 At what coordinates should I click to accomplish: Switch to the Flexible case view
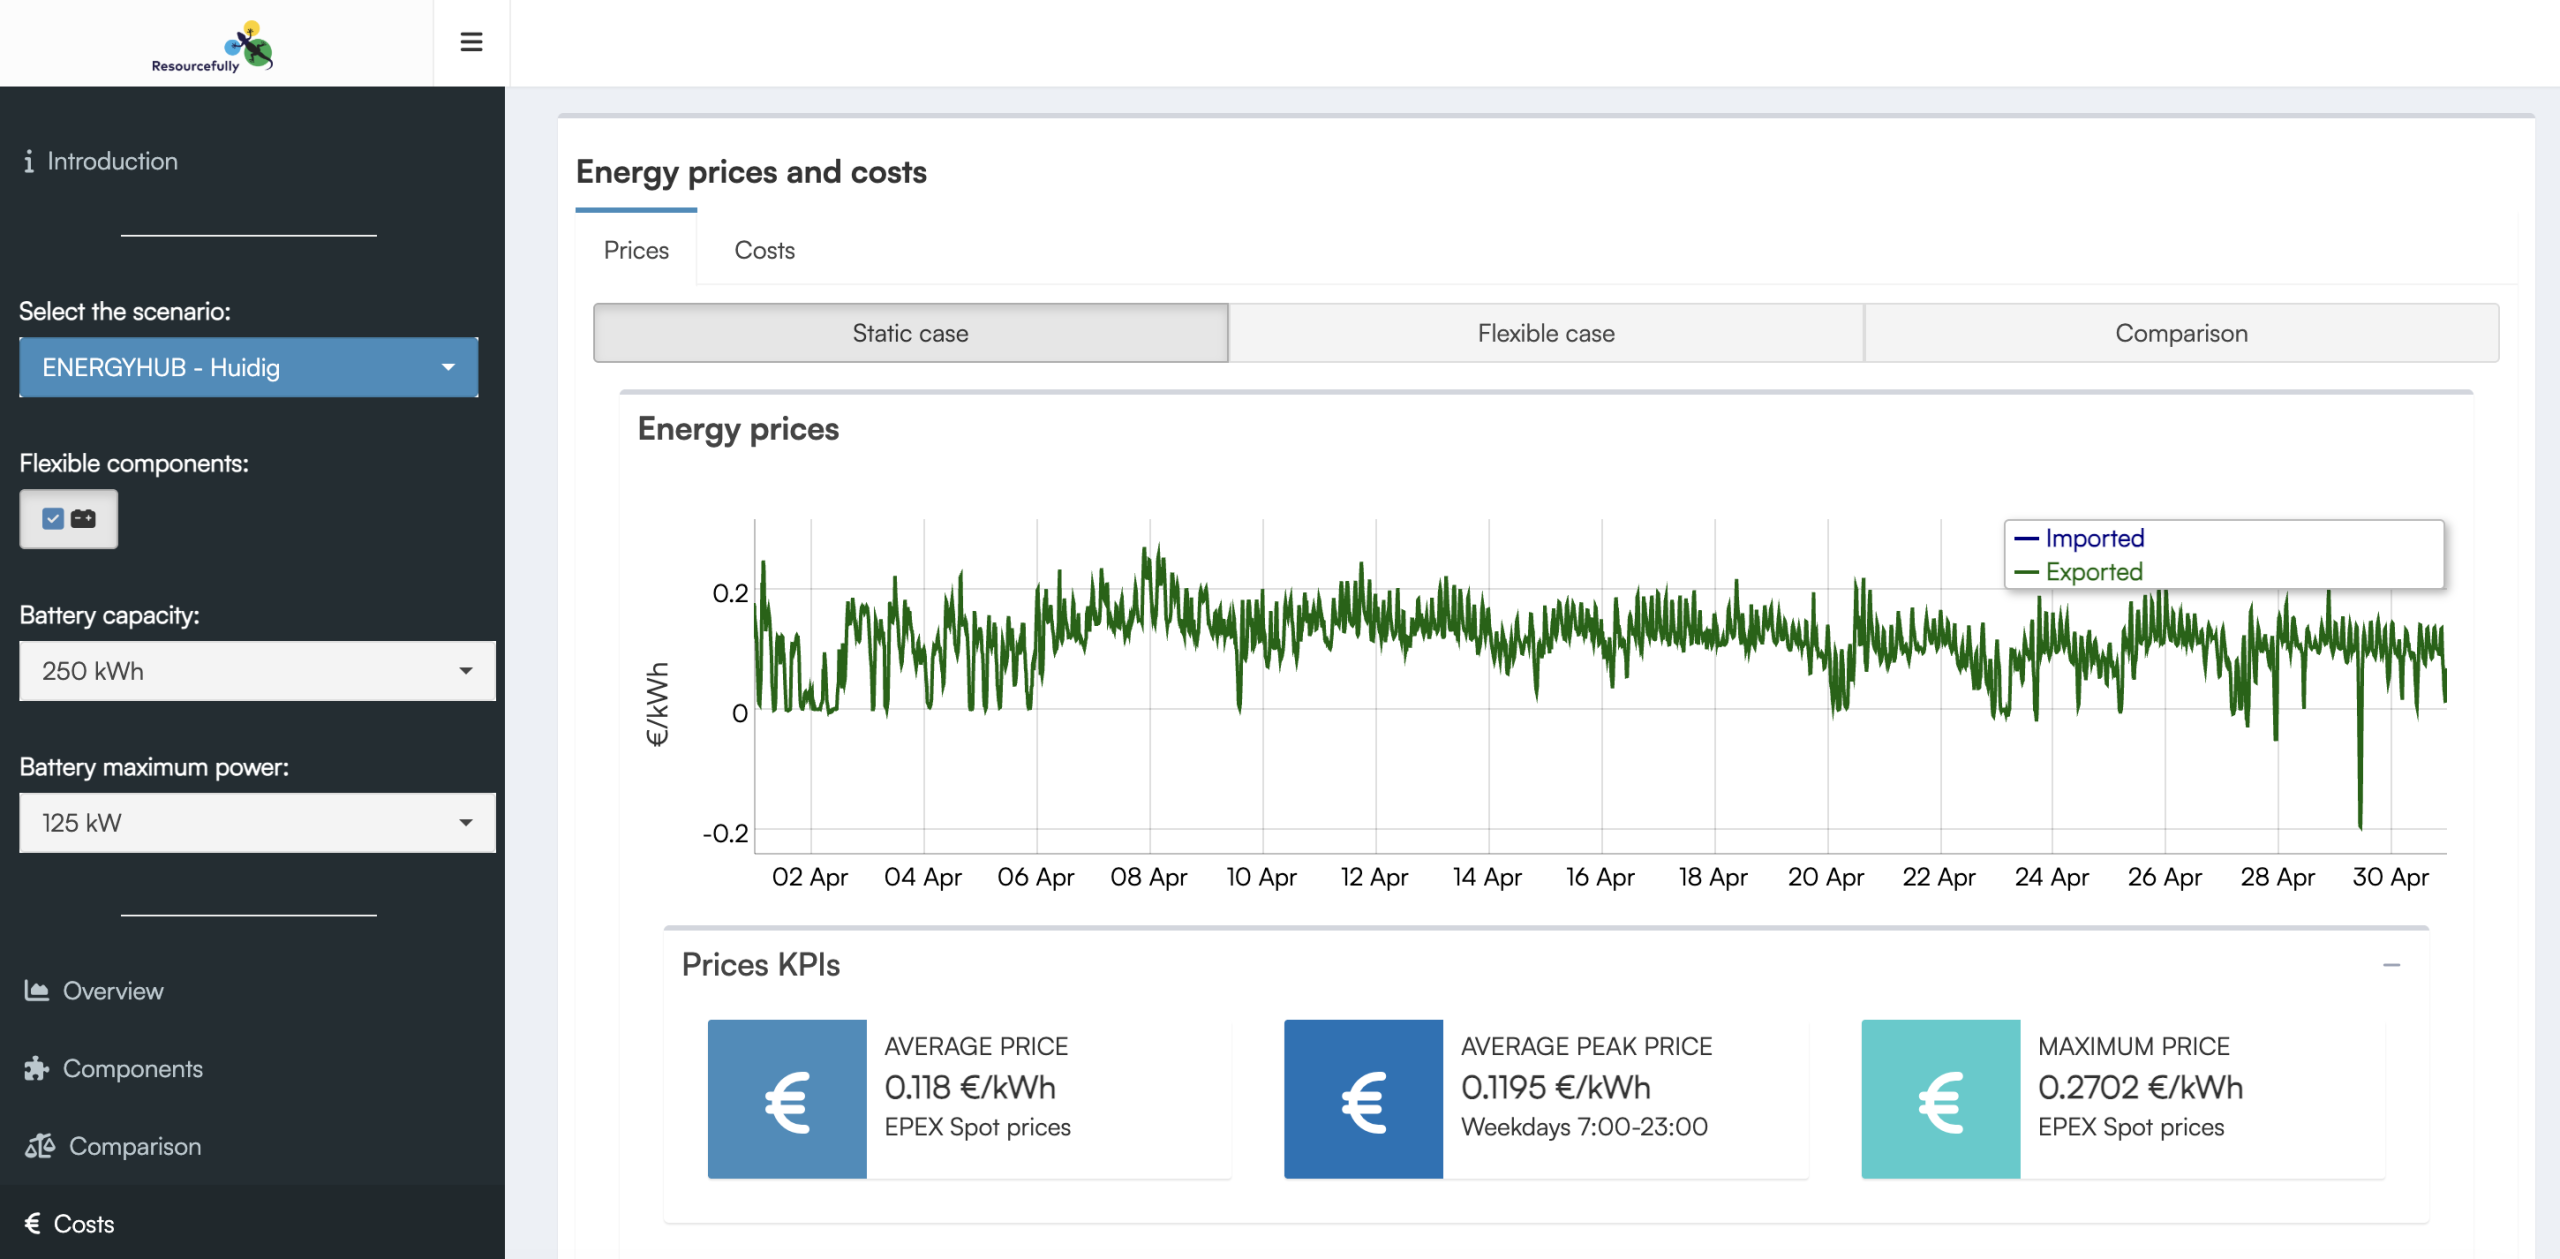coord(1545,333)
